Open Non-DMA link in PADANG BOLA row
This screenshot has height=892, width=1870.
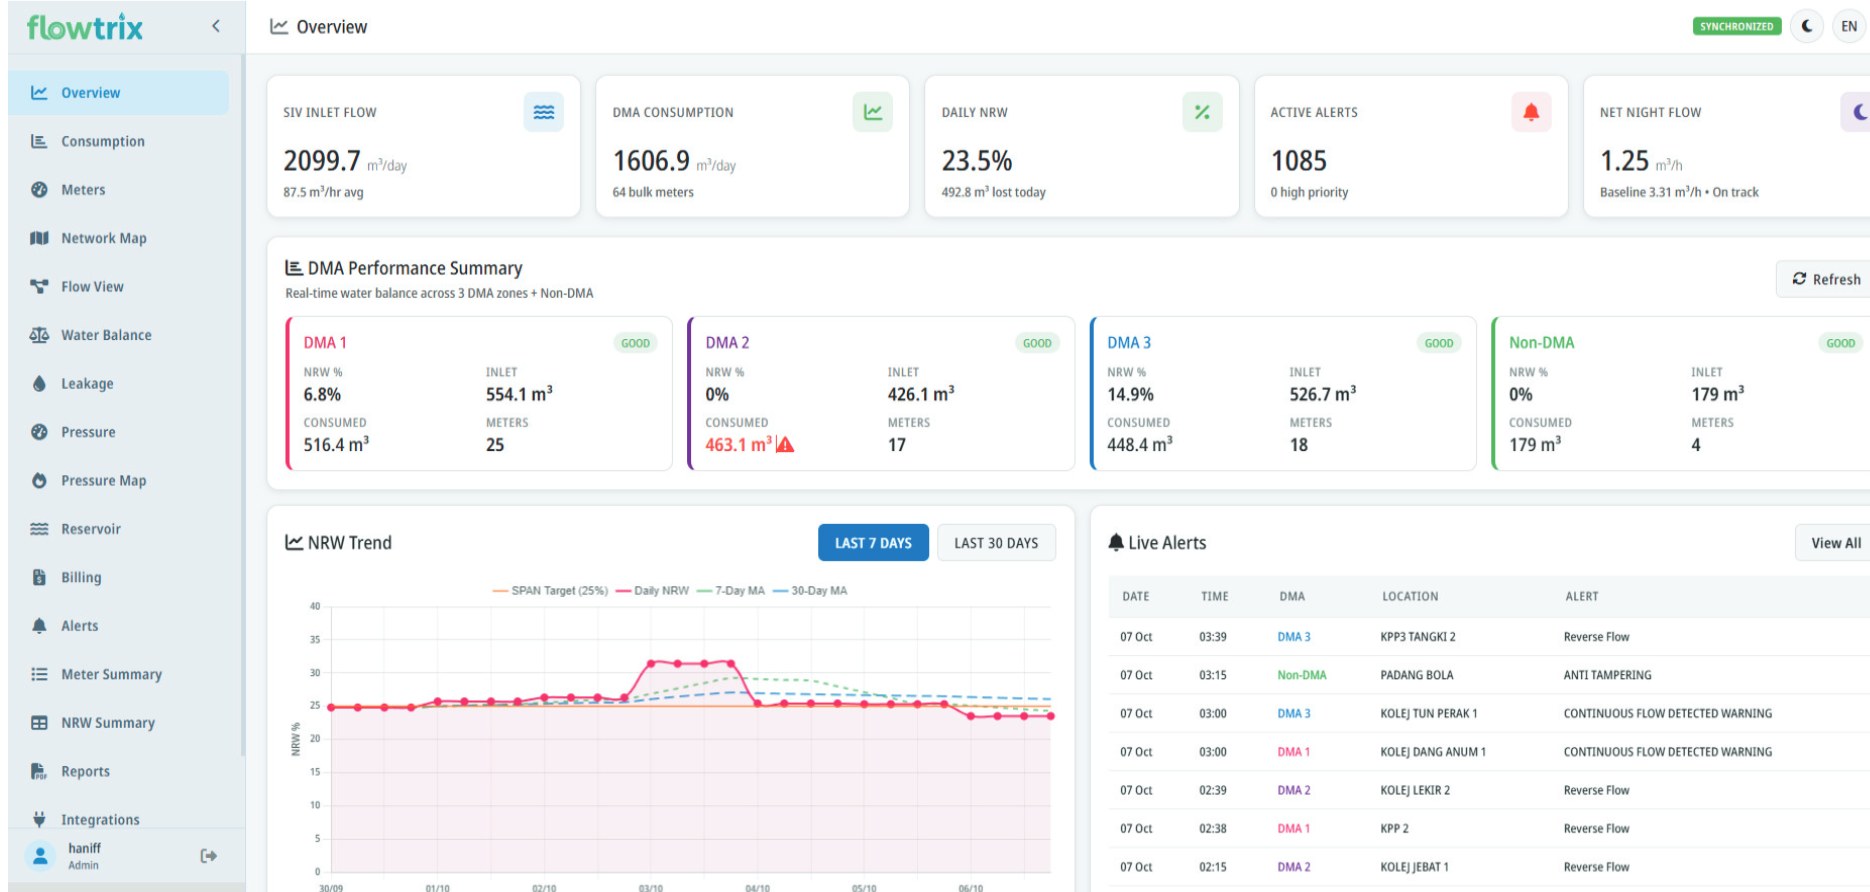click(1301, 675)
